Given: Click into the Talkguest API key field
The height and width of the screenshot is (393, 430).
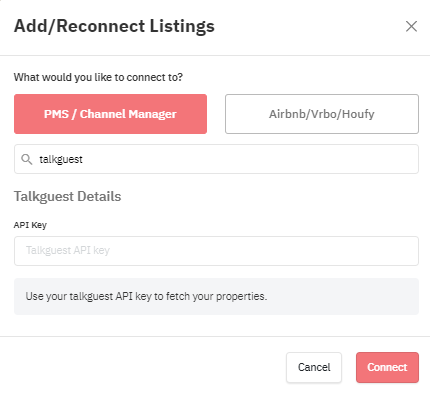Looking at the screenshot, I should (216, 251).
